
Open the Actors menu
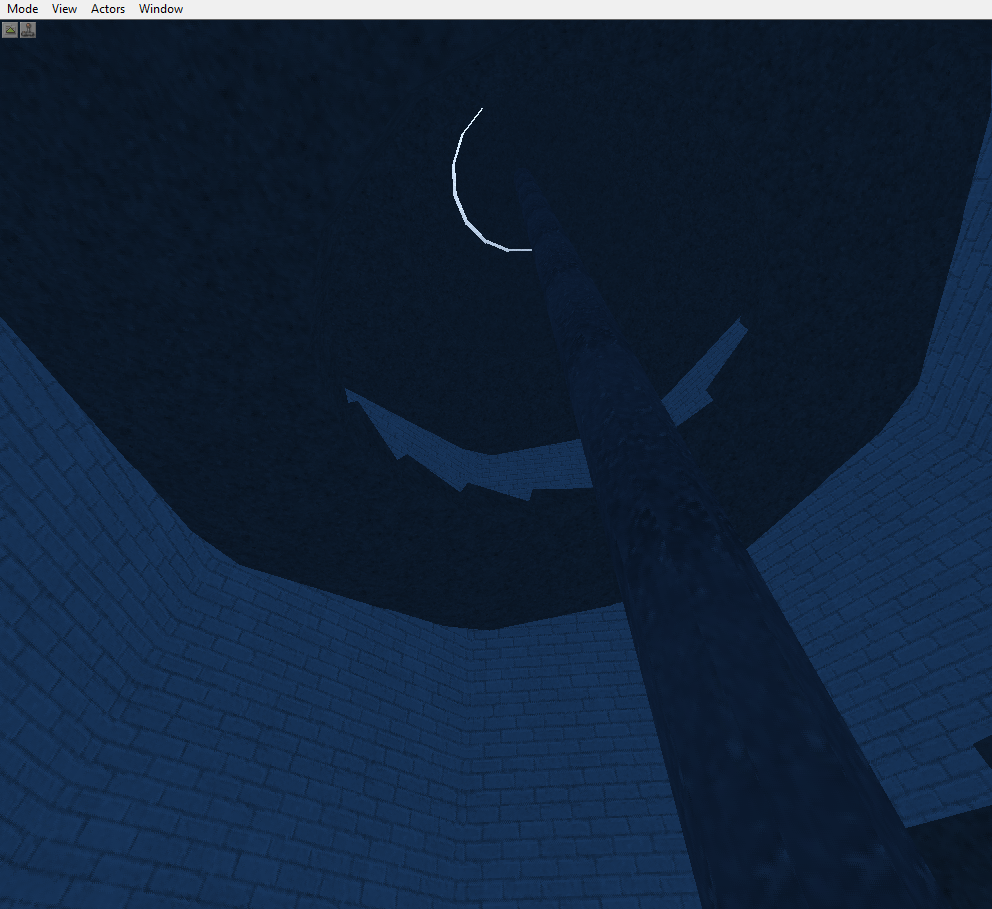click(x=108, y=9)
